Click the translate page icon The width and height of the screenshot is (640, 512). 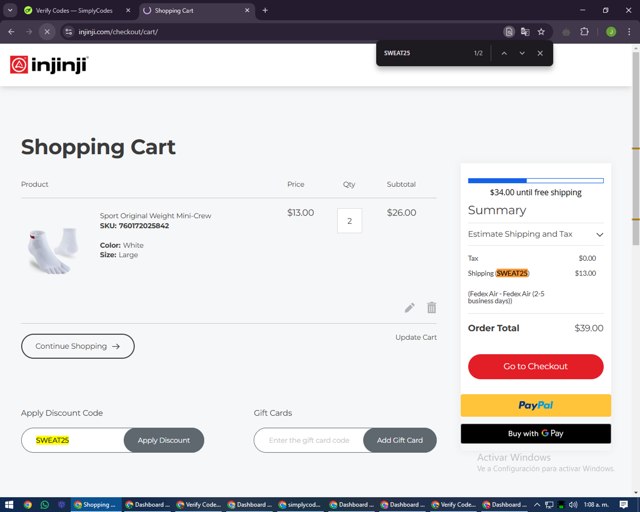(x=525, y=31)
